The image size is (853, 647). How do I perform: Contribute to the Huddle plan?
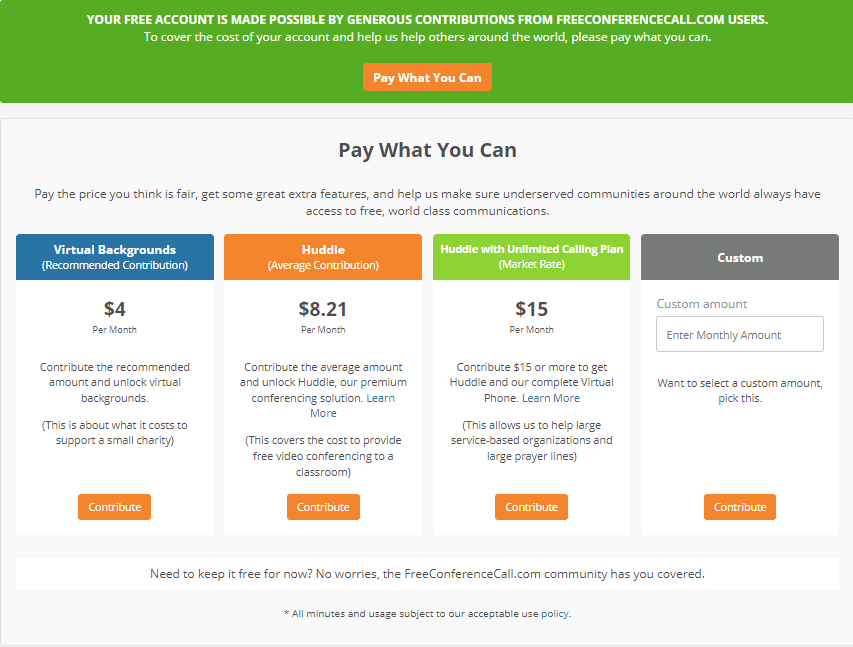tap(322, 507)
